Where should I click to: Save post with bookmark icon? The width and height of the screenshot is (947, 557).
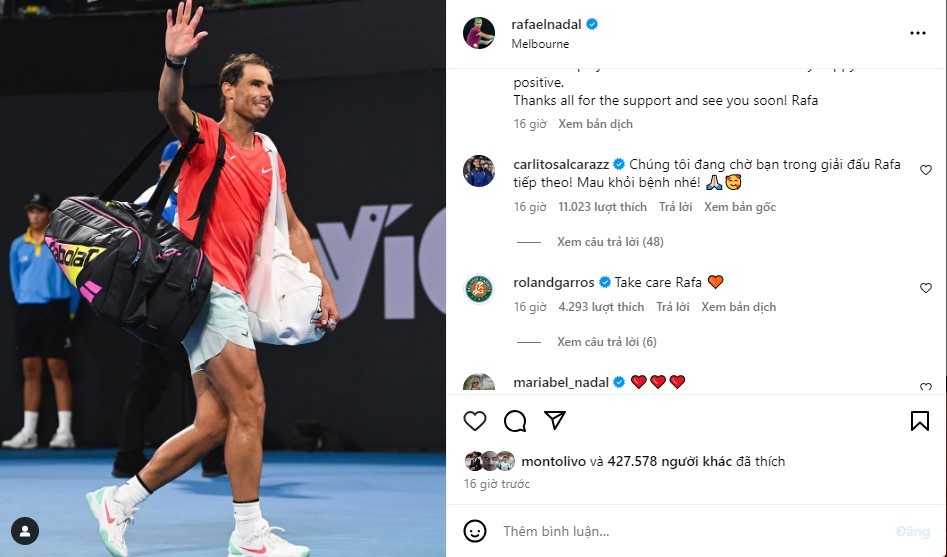[x=920, y=420]
